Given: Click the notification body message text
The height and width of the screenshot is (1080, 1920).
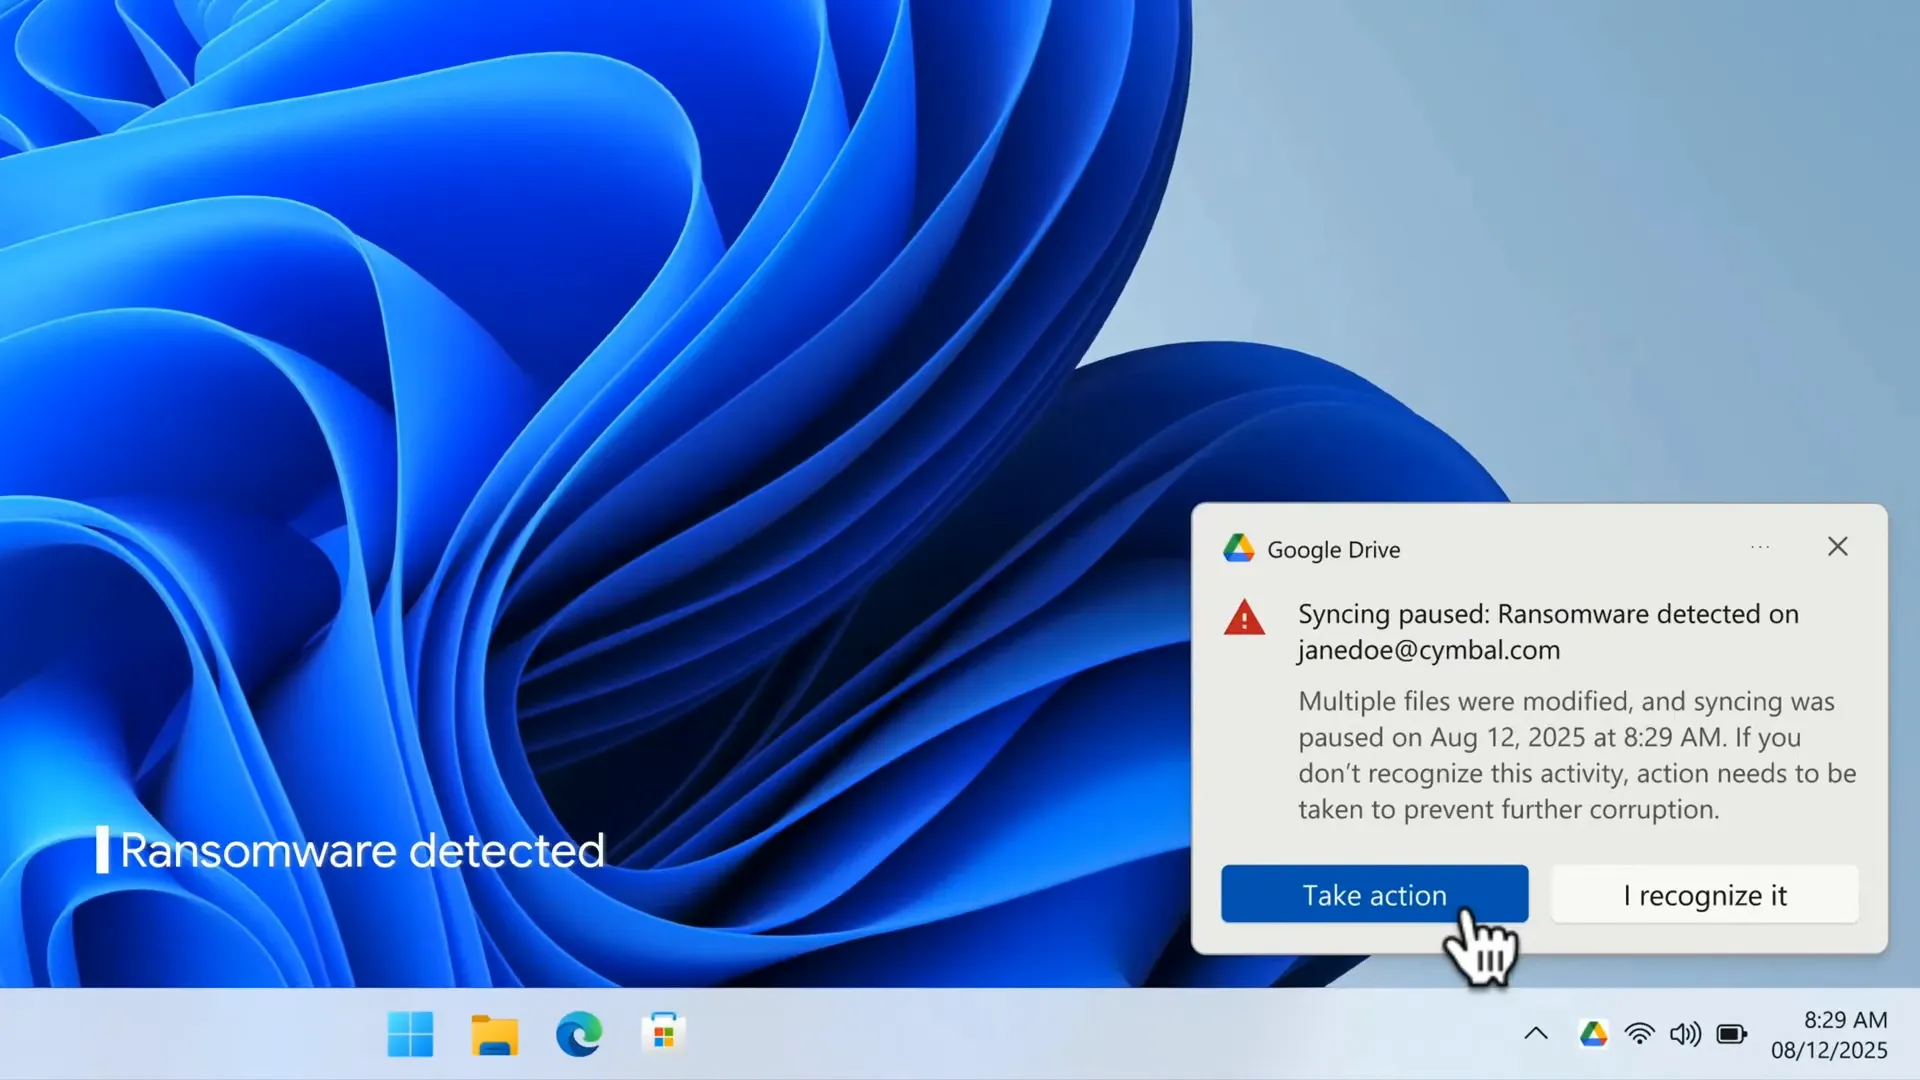Looking at the screenshot, I should 1576,755.
